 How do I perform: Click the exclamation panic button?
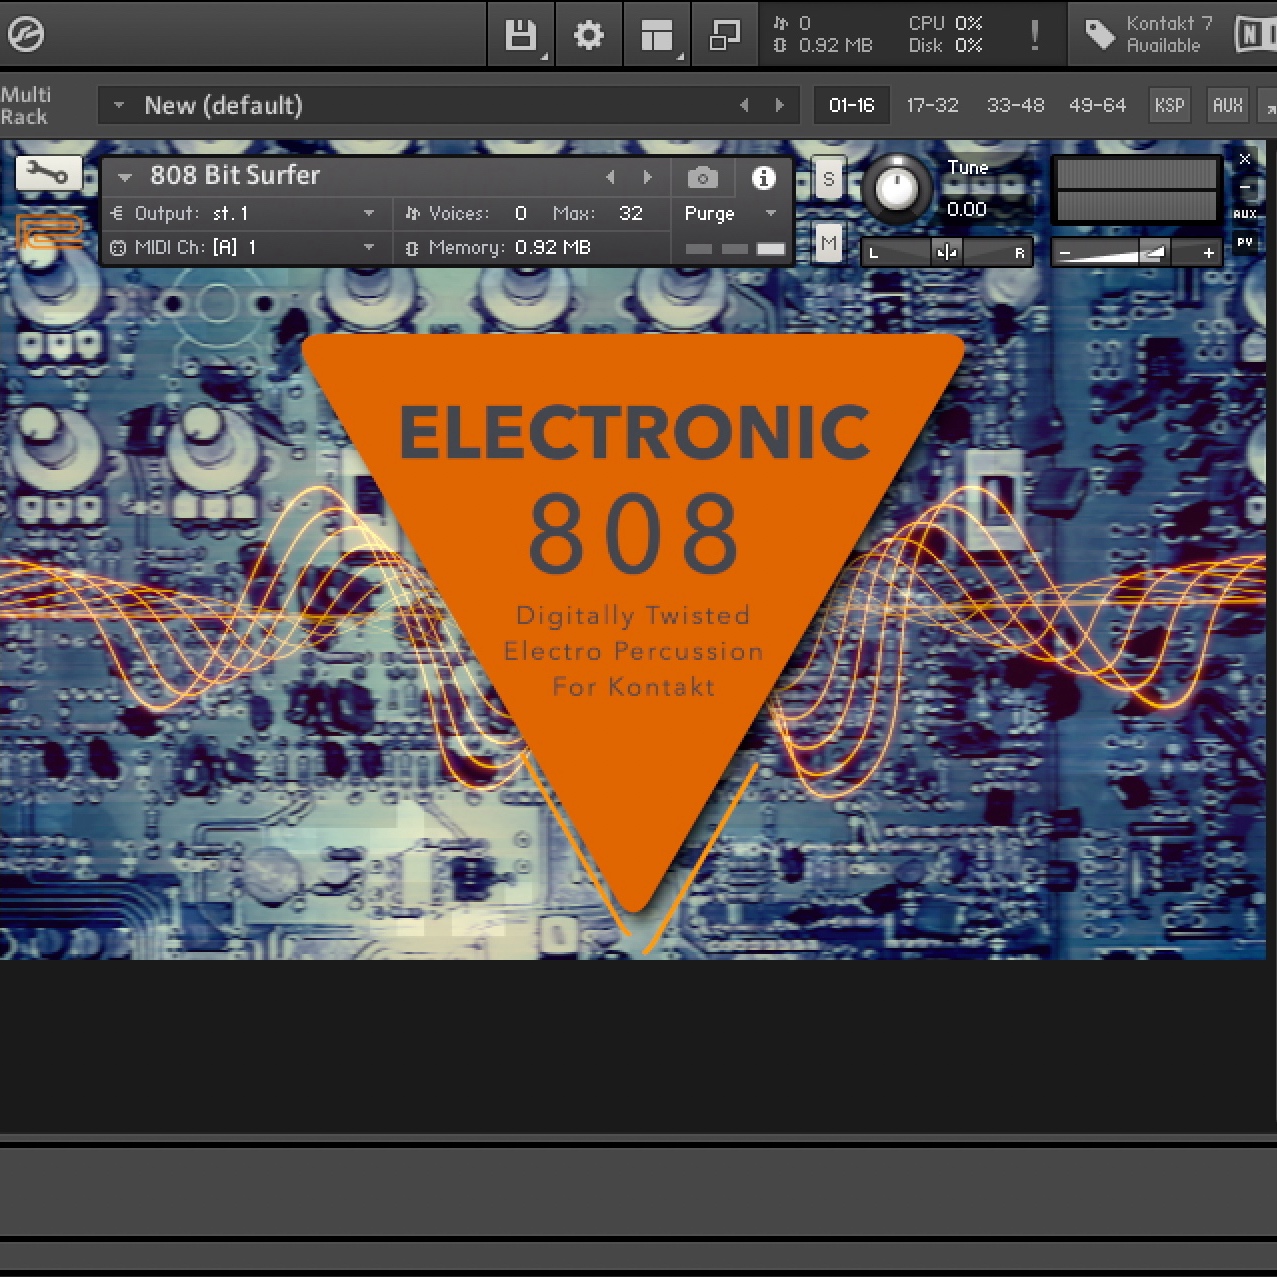pos(1034,35)
